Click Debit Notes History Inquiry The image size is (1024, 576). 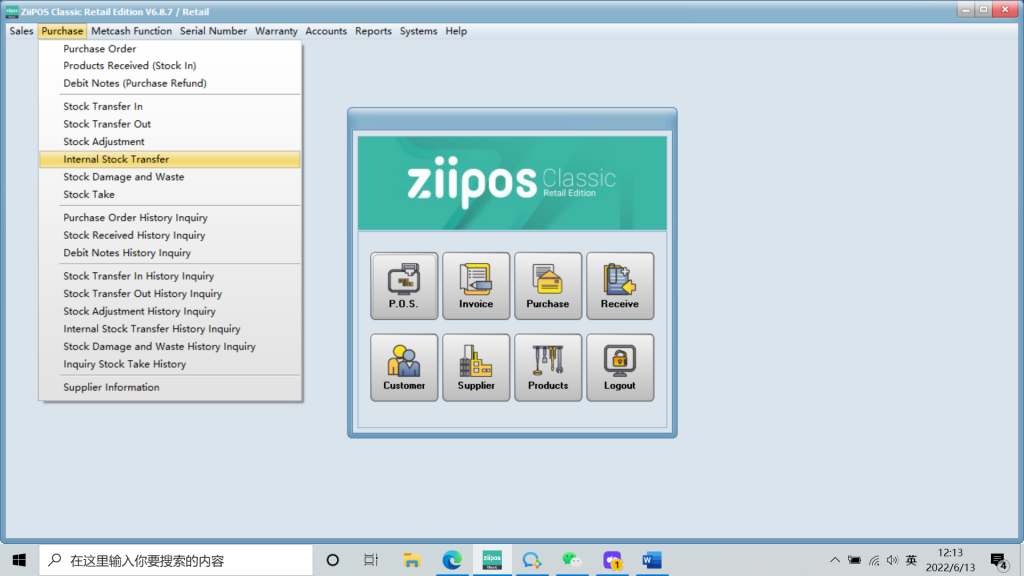click(127, 253)
